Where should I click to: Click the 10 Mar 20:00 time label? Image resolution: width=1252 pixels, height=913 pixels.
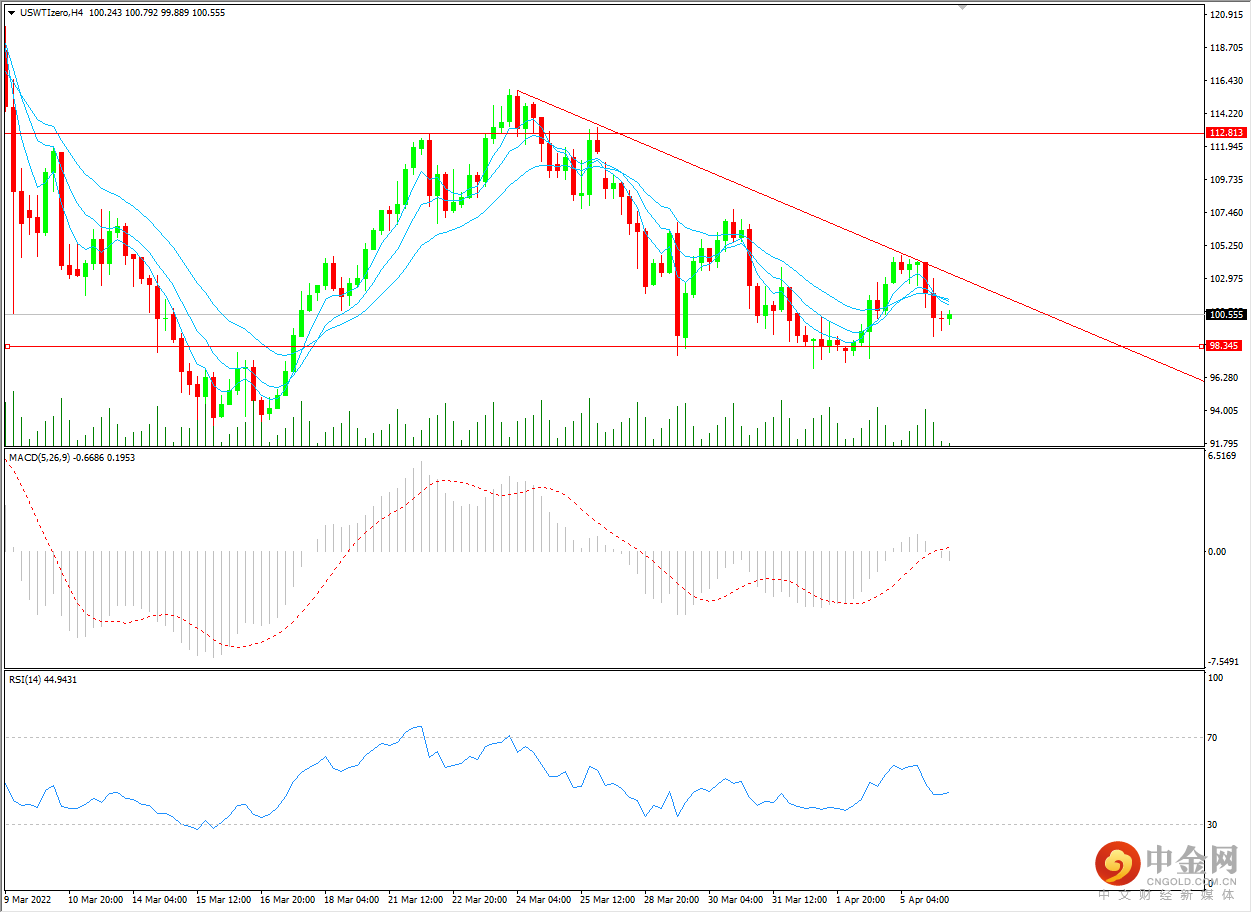(97, 900)
